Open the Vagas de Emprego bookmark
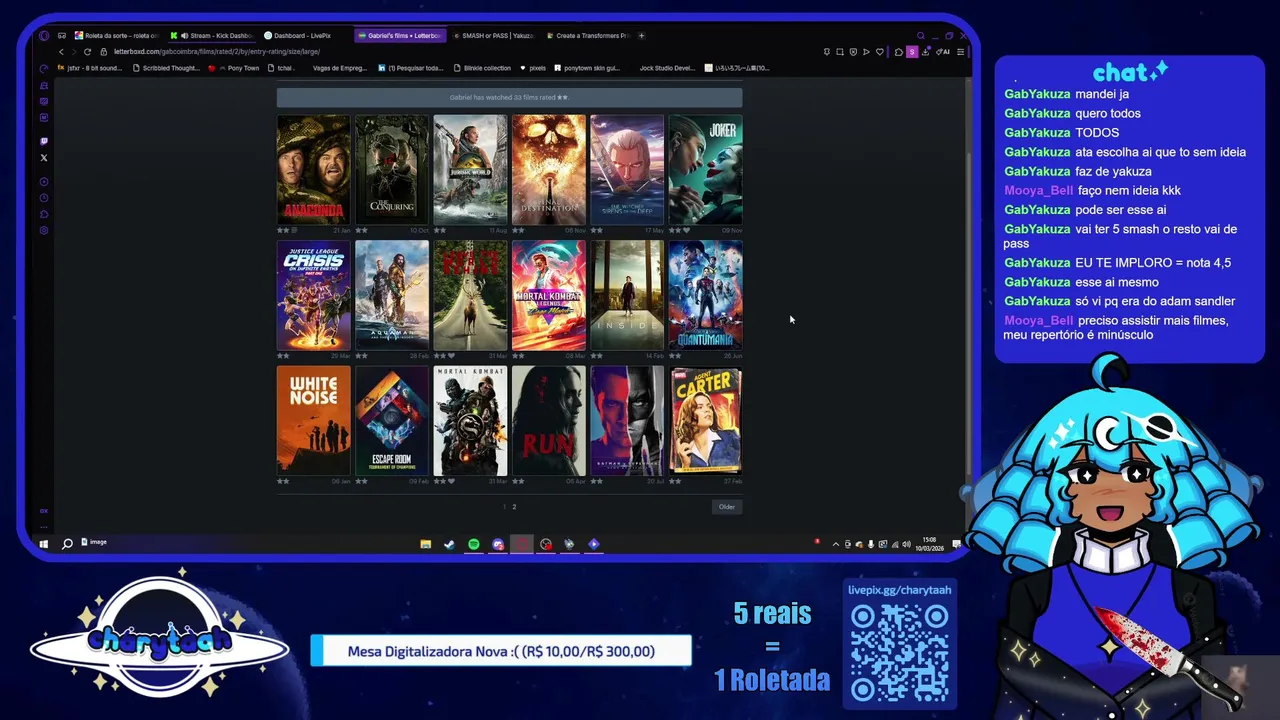The image size is (1280, 720). click(x=340, y=68)
